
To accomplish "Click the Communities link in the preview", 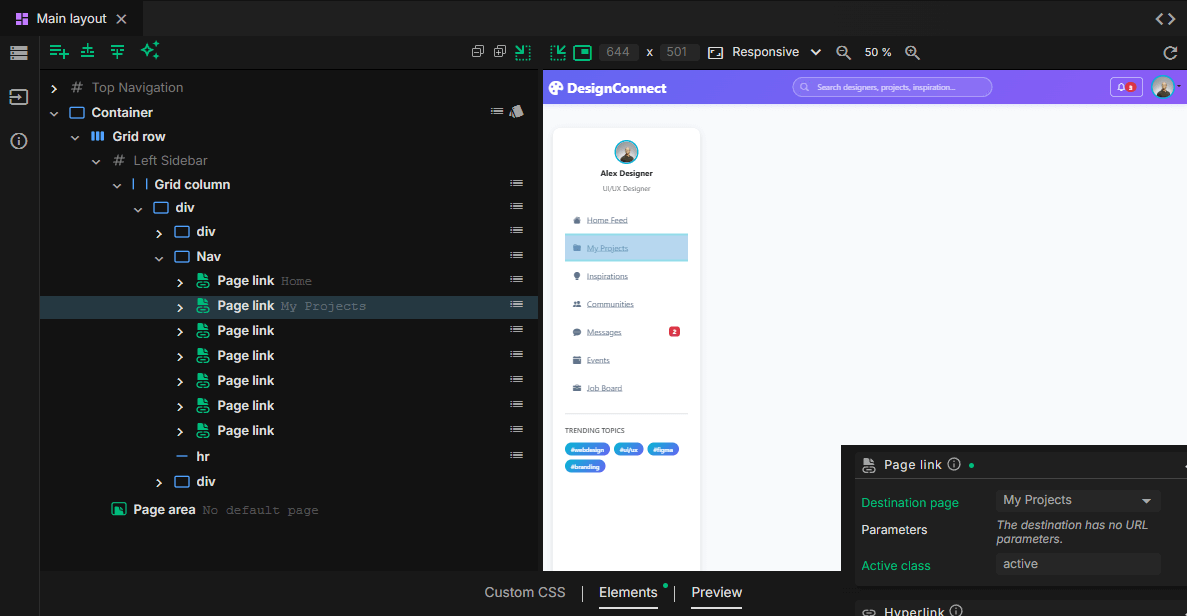I will [610, 304].
